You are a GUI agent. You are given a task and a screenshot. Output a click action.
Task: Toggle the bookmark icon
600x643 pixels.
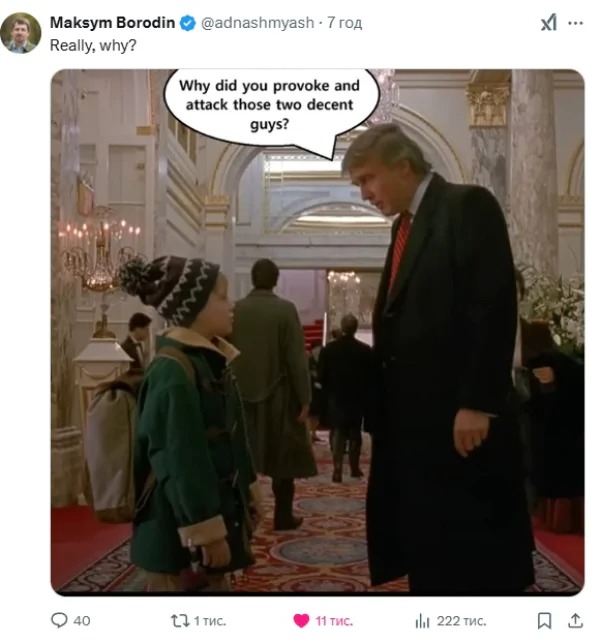544,621
